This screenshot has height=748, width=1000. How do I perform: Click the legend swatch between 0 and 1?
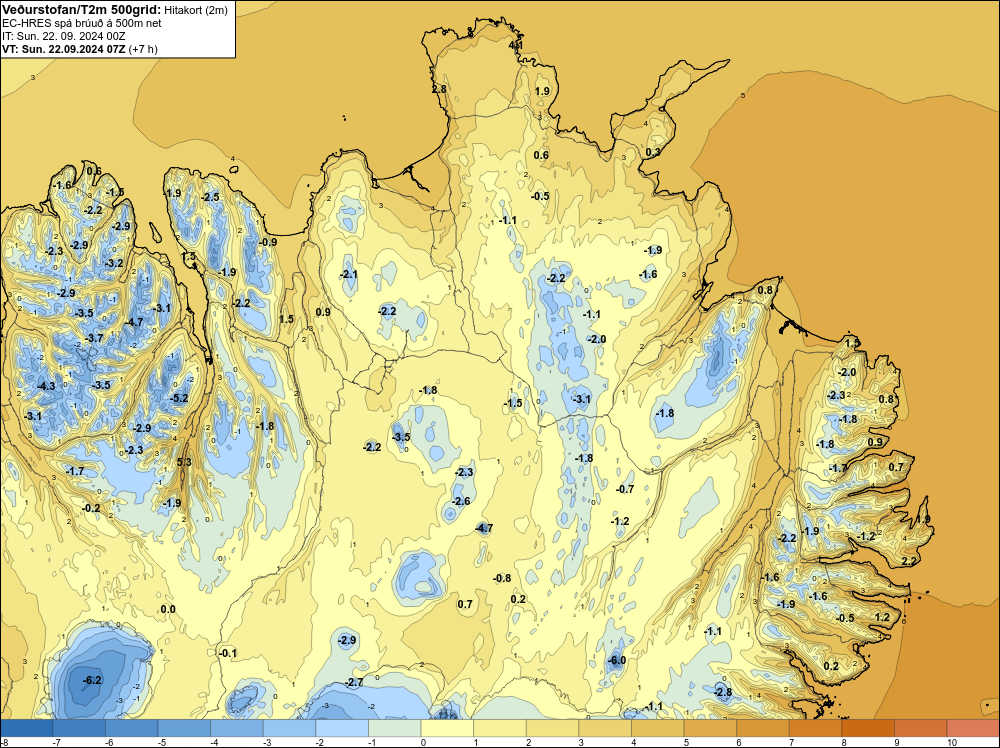(447, 728)
